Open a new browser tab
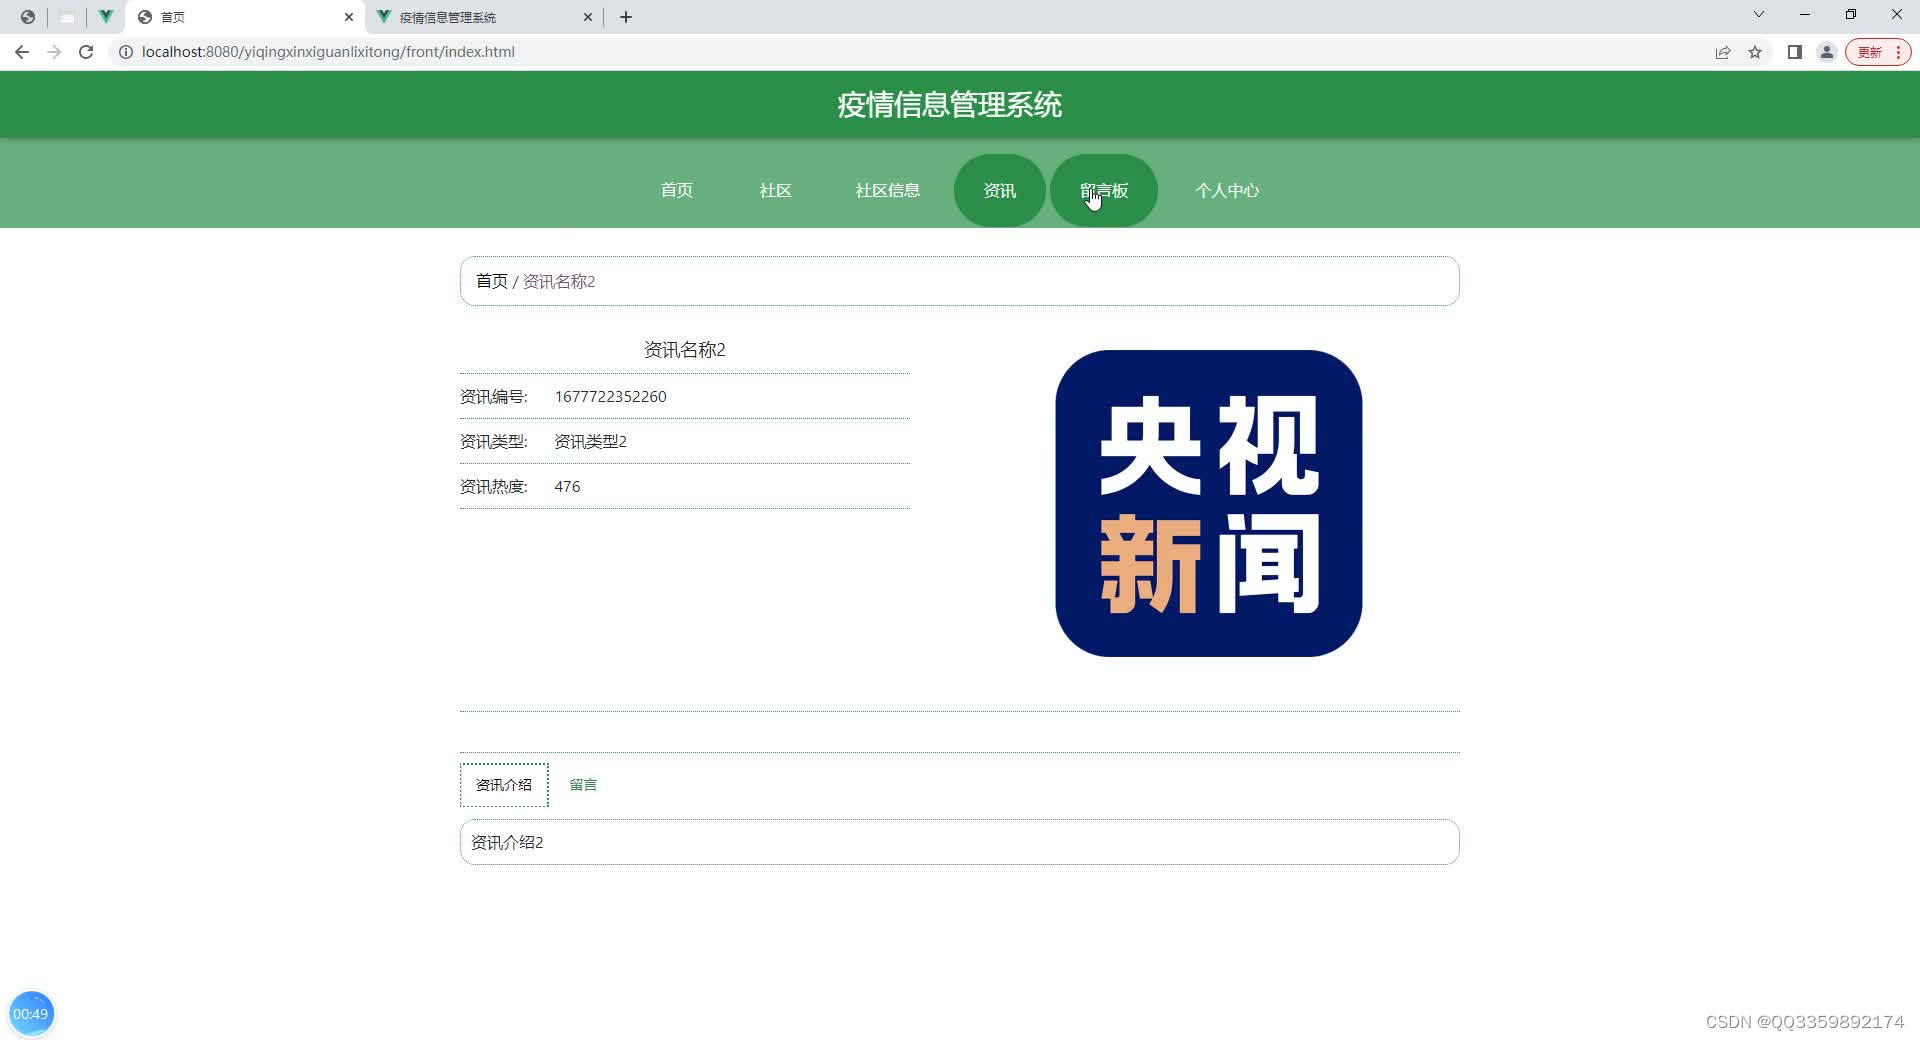This screenshot has height=1040, width=1920. point(626,17)
